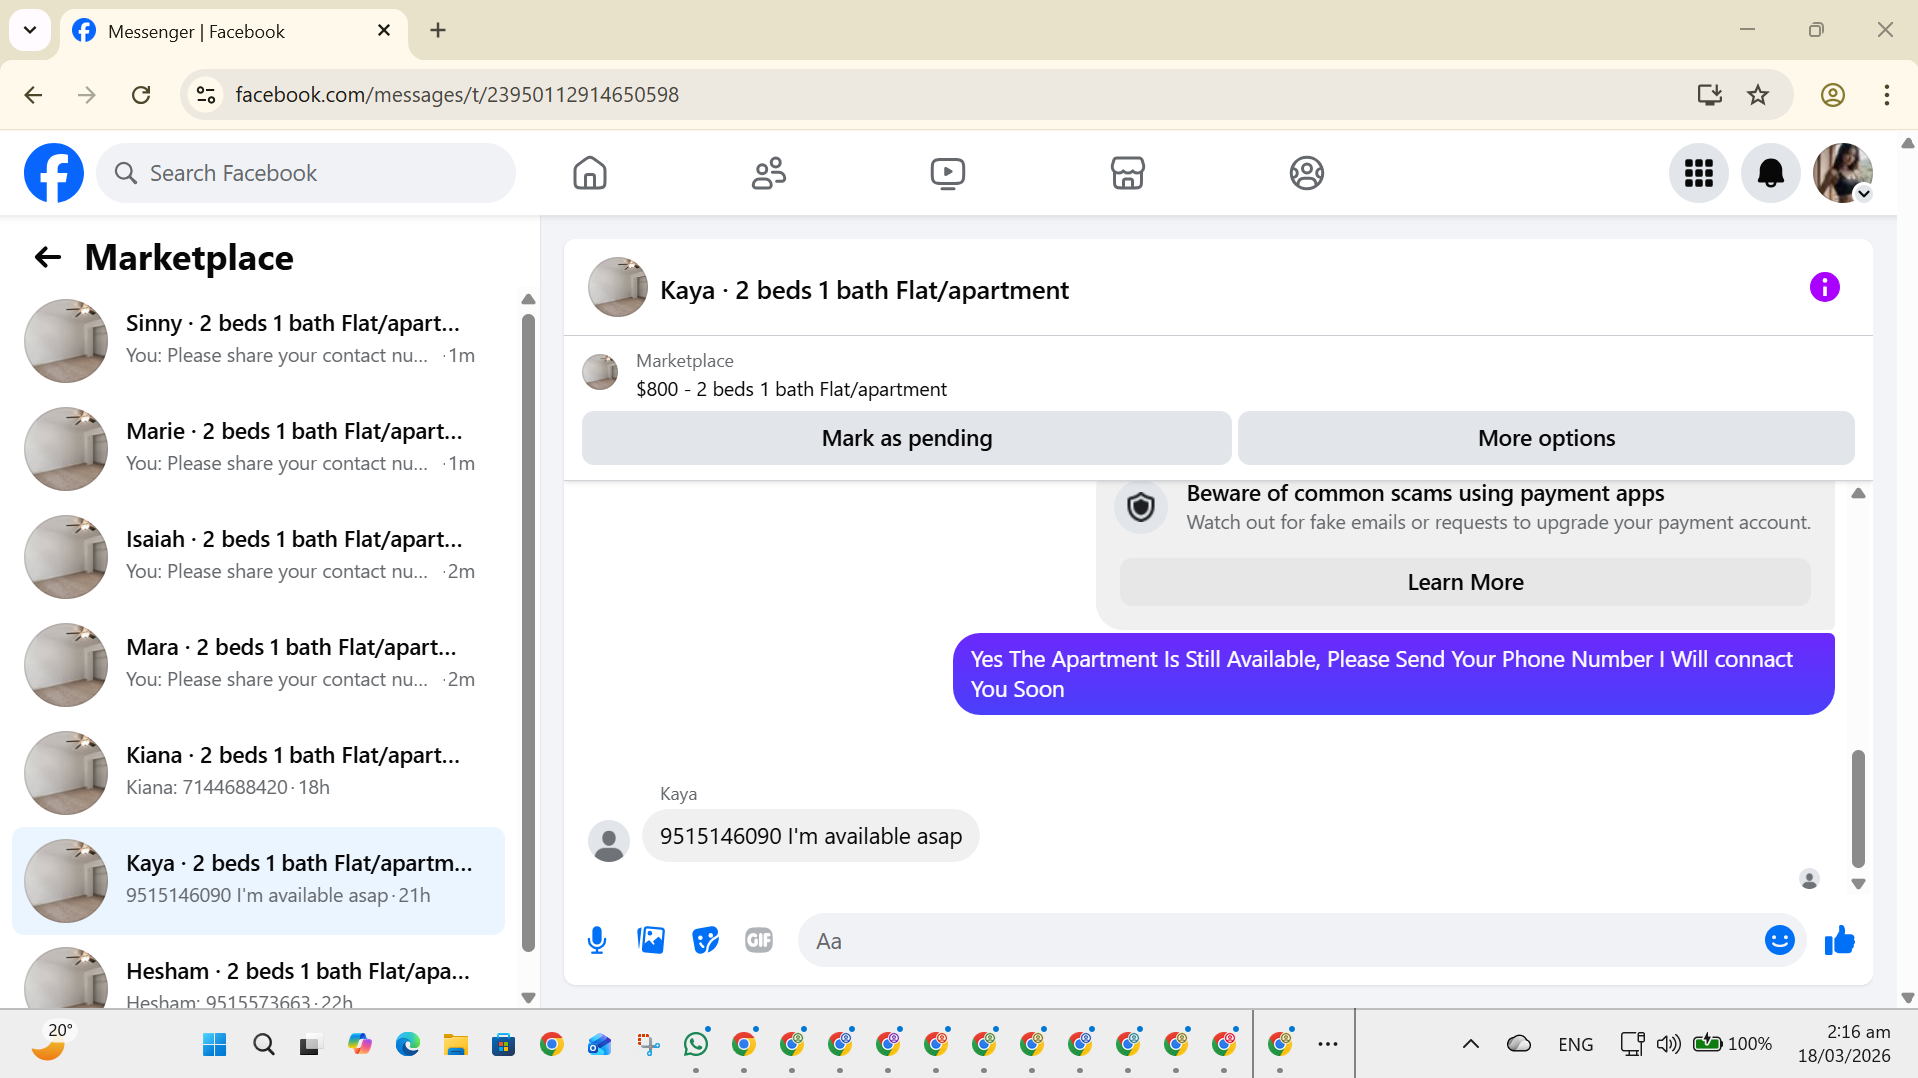Screen dimensions: 1918x1078
Task: Reload the page
Action: (141, 95)
